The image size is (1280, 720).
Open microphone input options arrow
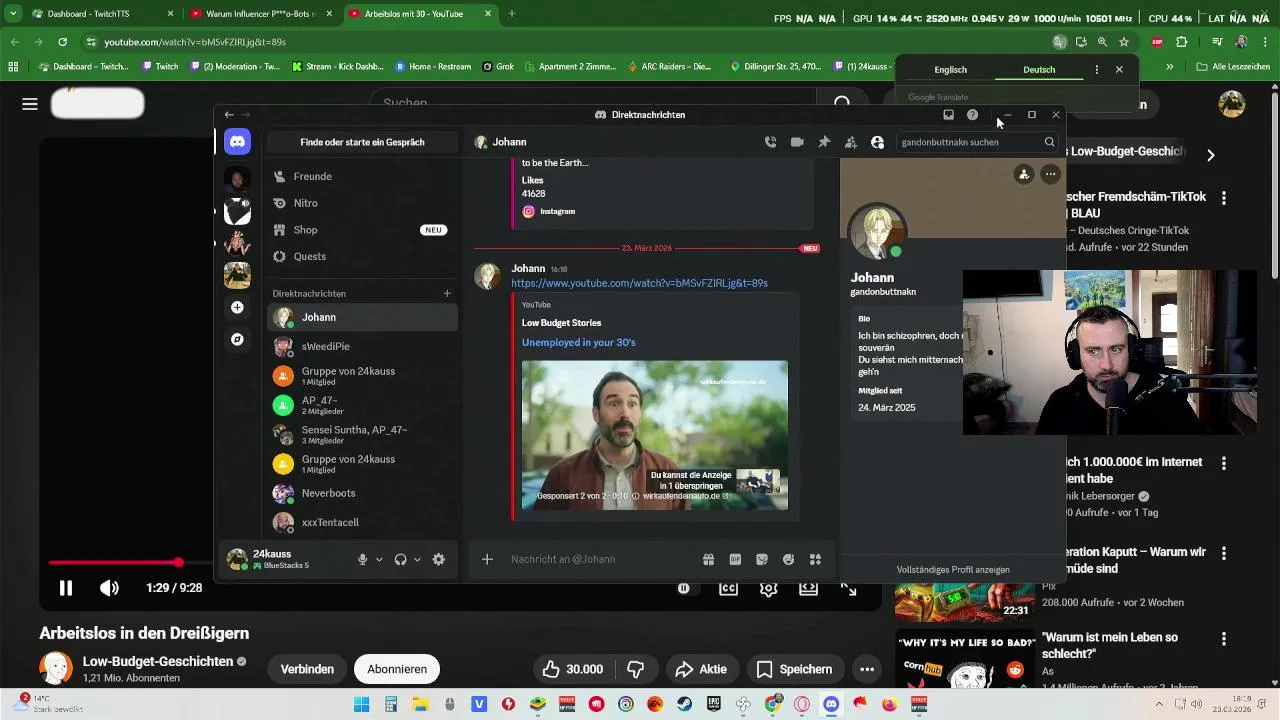point(379,560)
